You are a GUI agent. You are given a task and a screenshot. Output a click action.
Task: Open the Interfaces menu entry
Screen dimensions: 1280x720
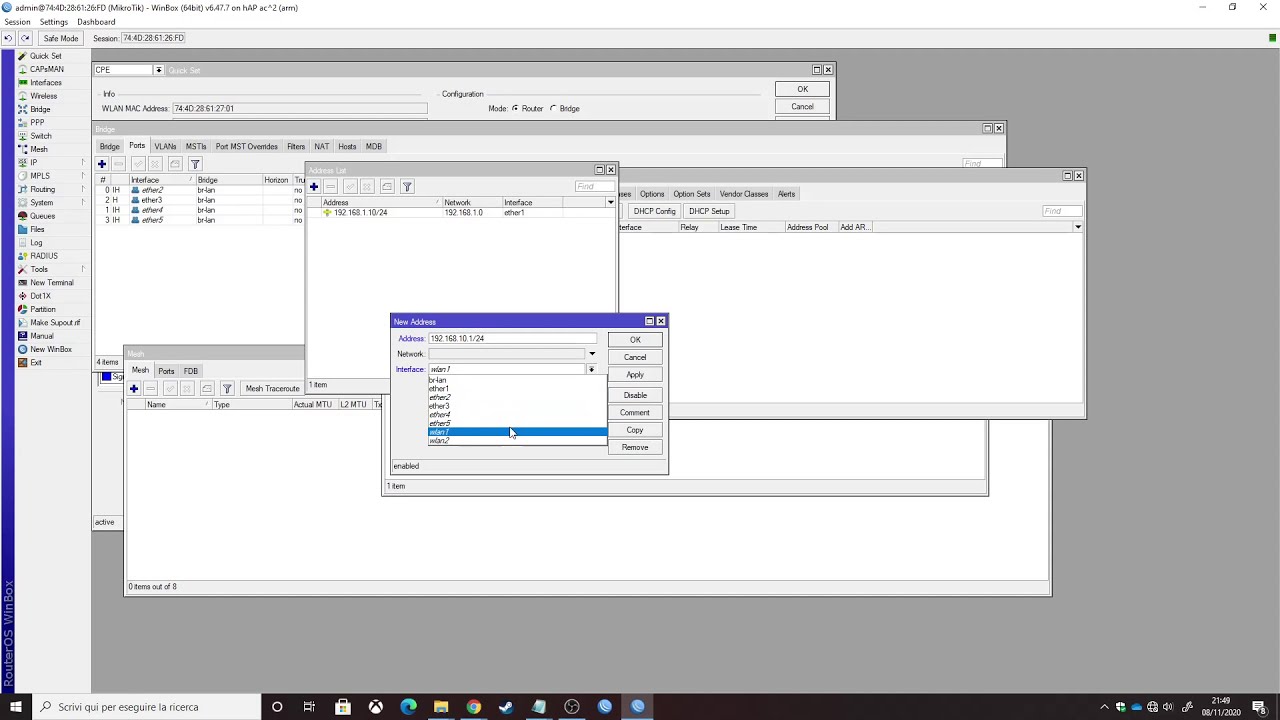(45, 83)
